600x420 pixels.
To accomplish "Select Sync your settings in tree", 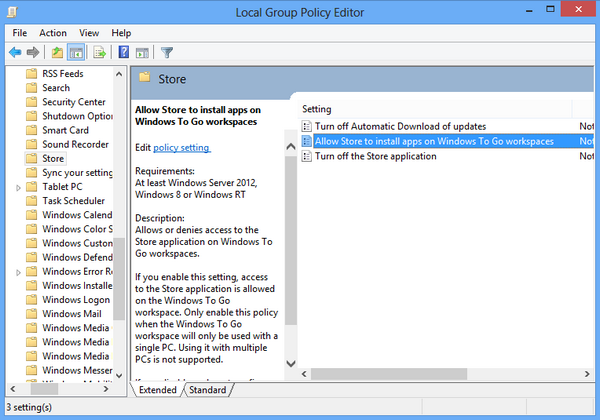I will tap(77, 173).
